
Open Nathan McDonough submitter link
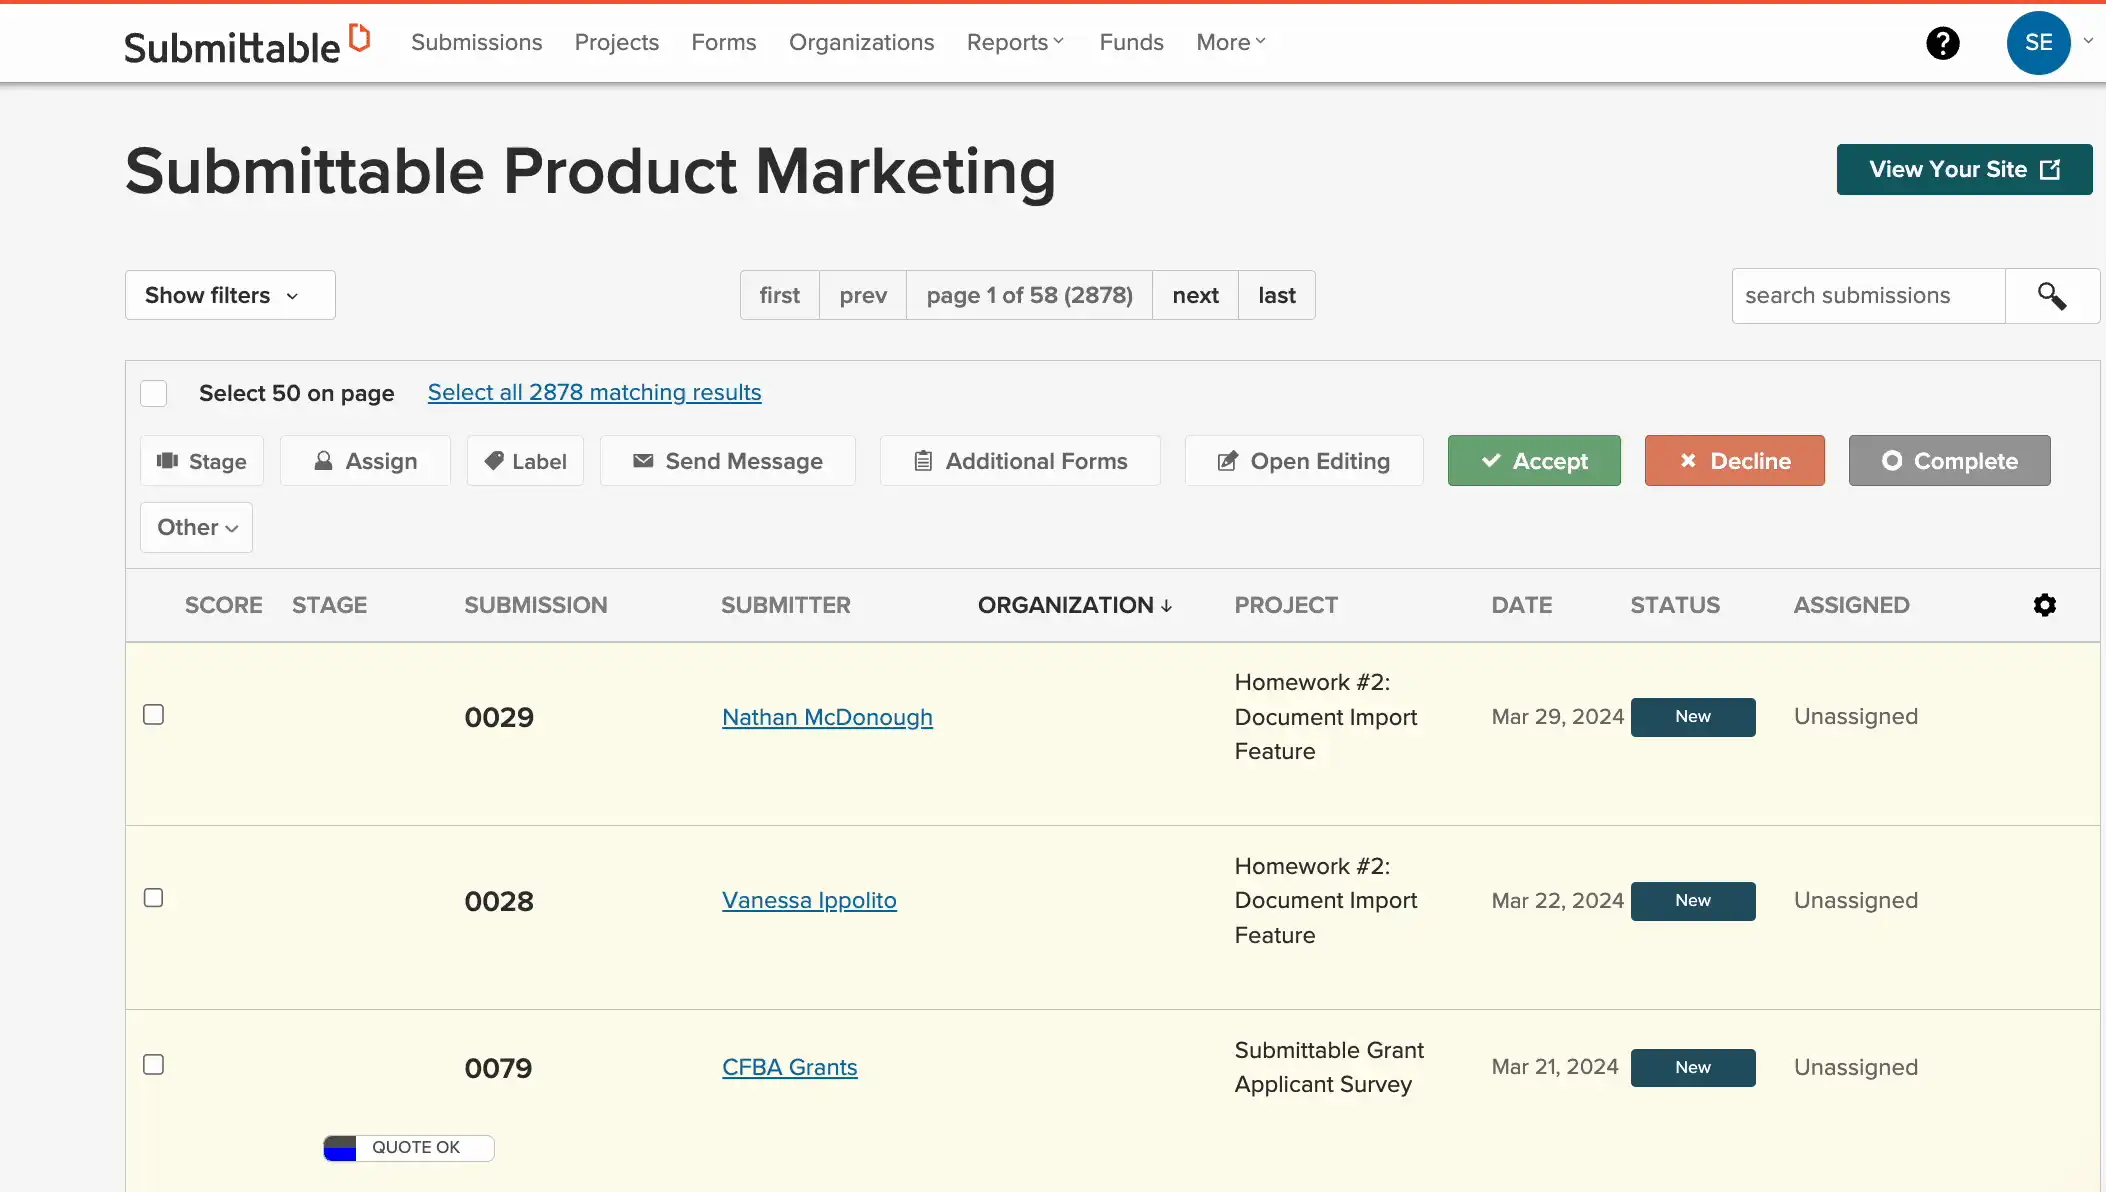point(827,717)
